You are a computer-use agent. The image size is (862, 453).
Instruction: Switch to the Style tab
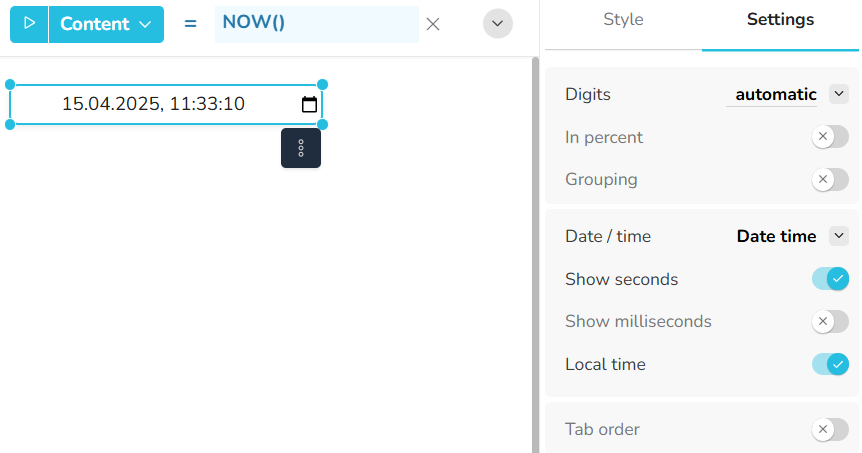[623, 20]
